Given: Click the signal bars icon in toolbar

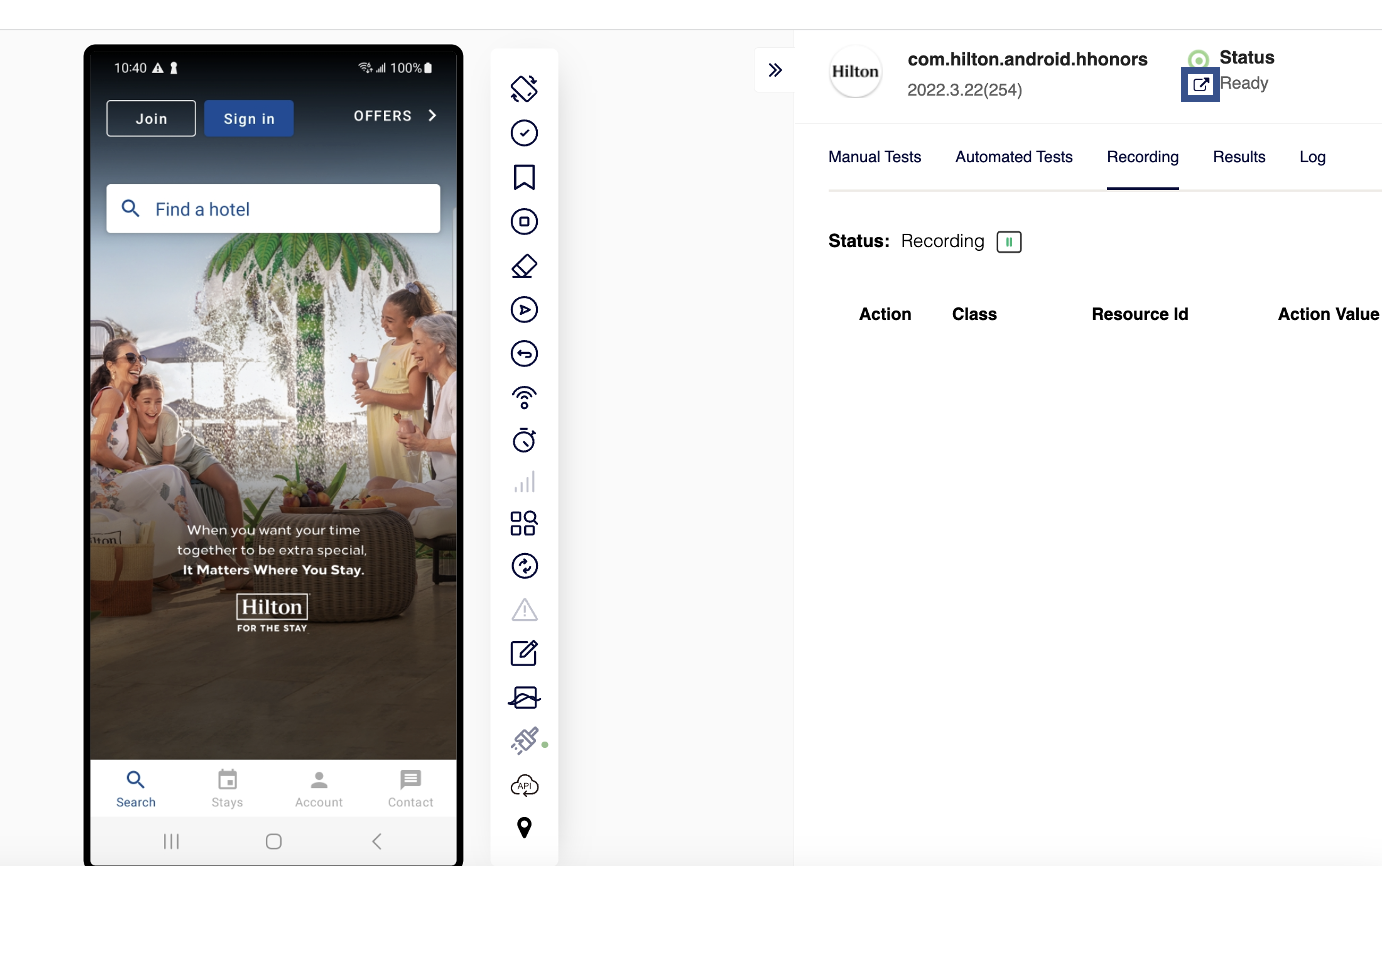Looking at the screenshot, I should [x=524, y=482].
